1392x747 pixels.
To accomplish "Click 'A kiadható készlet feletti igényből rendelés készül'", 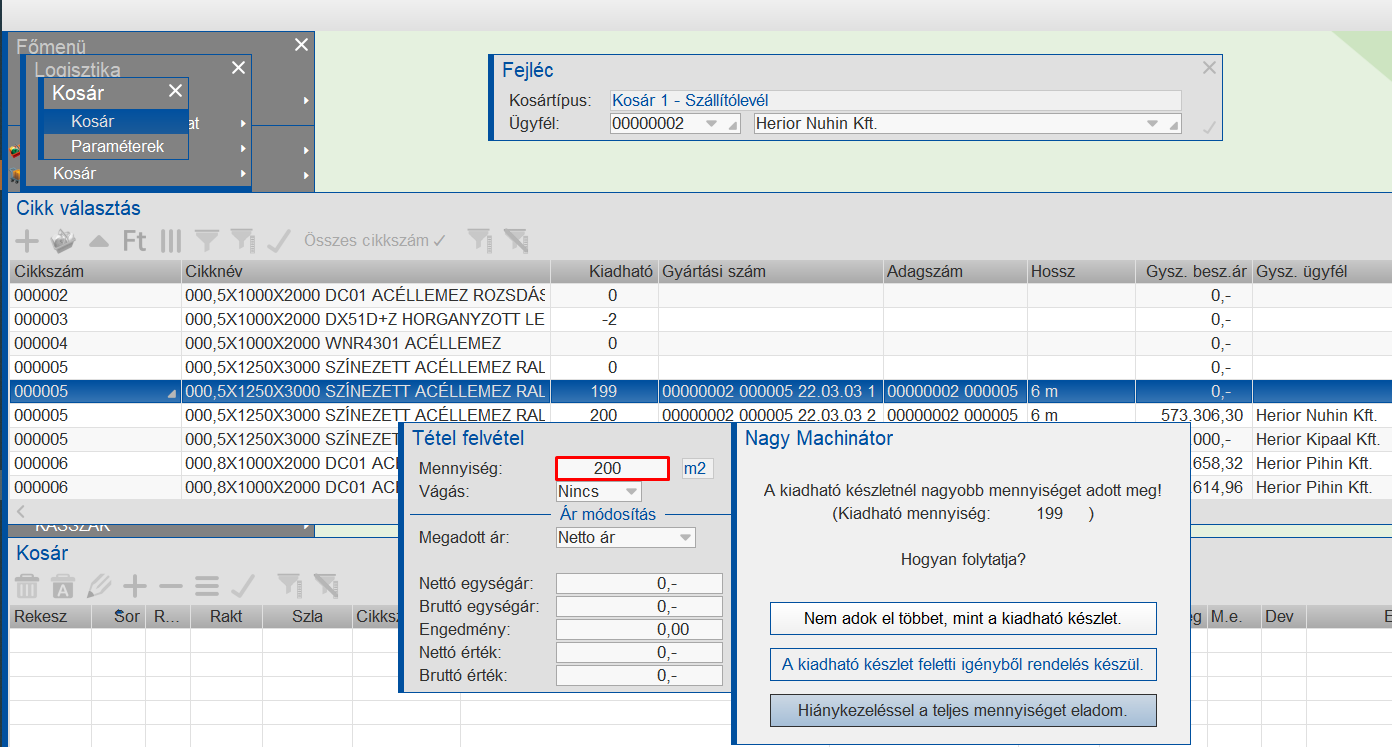I will pos(962,665).
